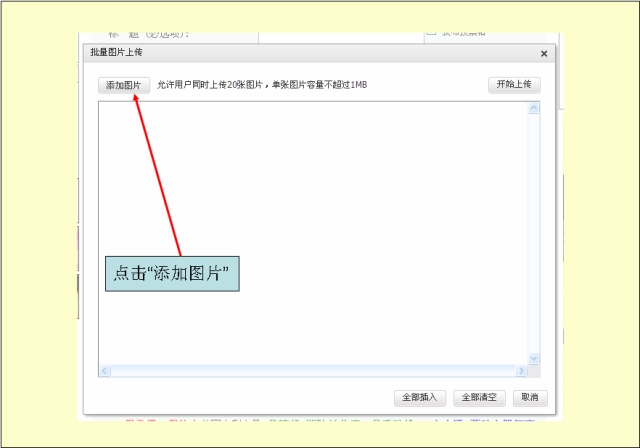Click the horizontal scrollbar right arrow
Screen dimensions: 640x448
point(523,371)
